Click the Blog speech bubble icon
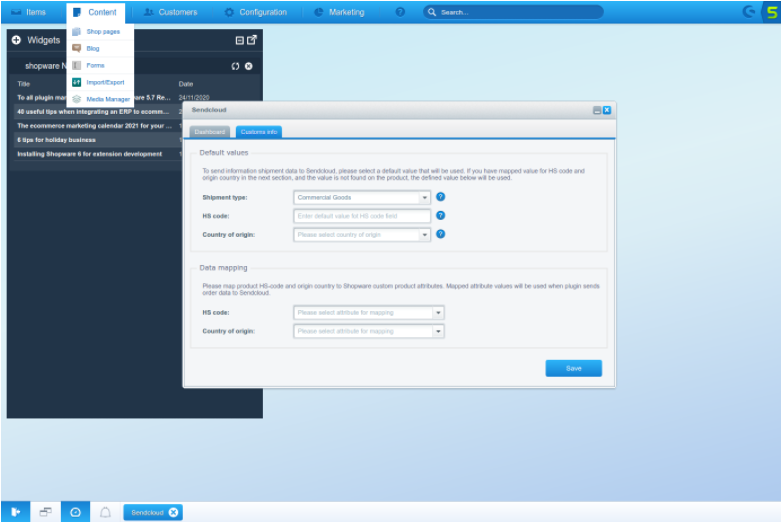The image size is (782, 525). pyautogui.click(x=76, y=48)
